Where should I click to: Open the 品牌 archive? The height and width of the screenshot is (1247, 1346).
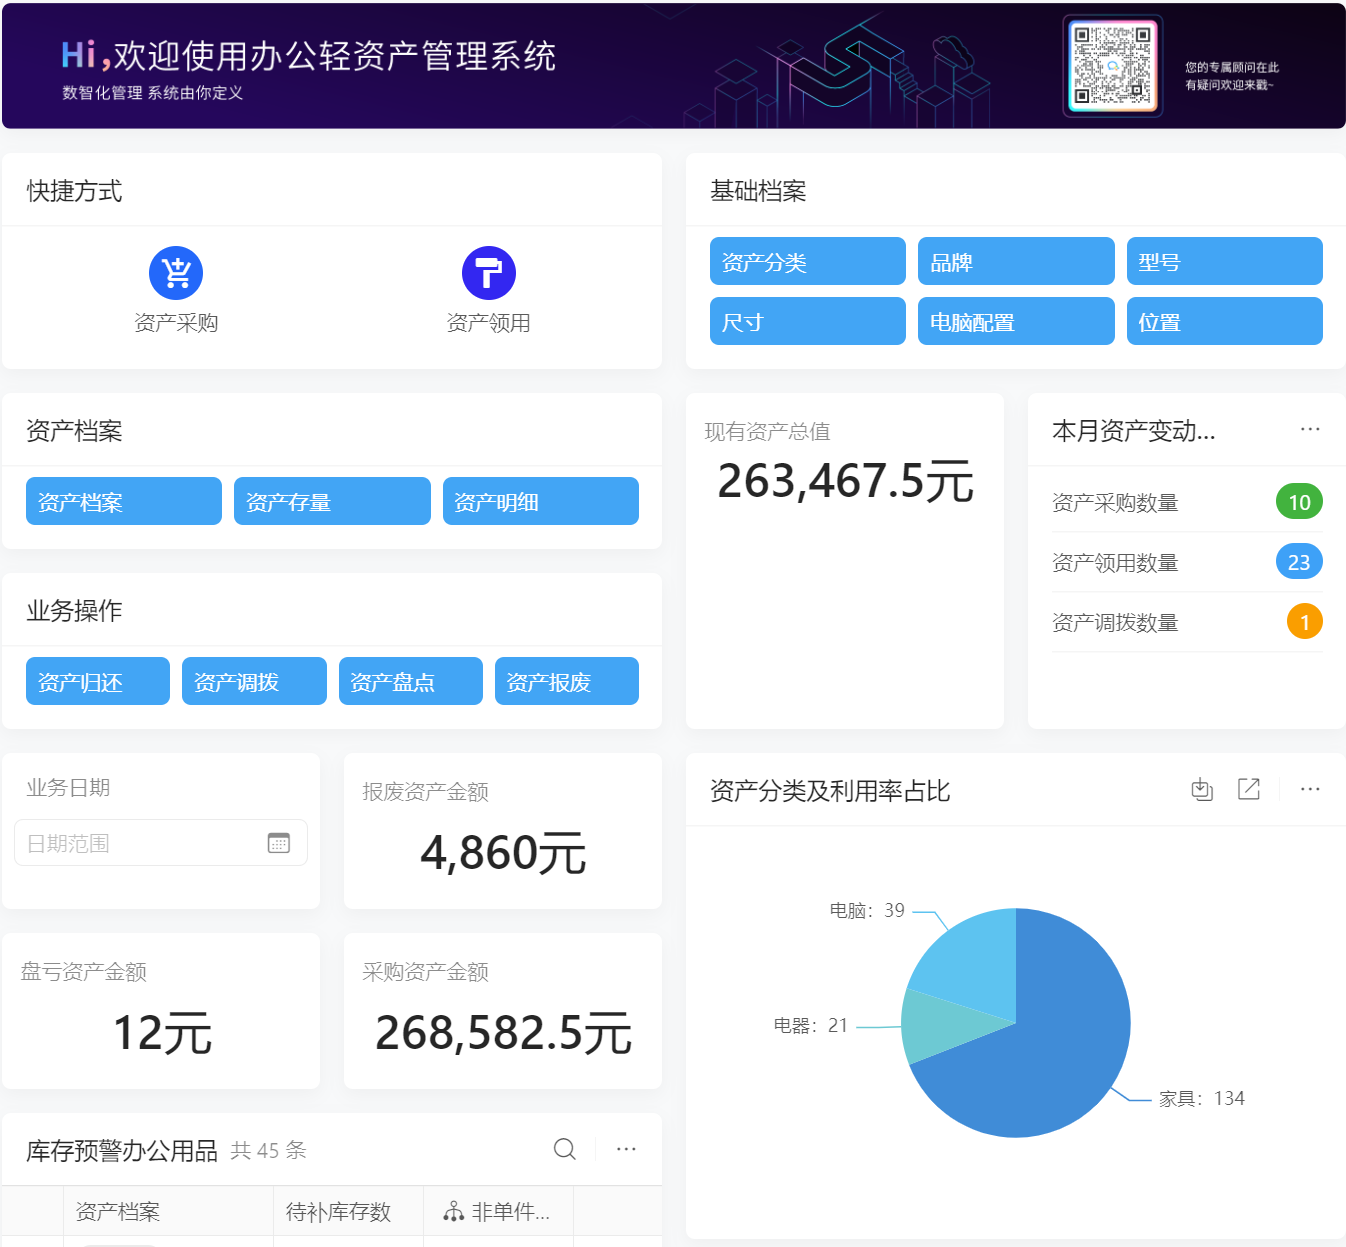[x=1015, y=261]
